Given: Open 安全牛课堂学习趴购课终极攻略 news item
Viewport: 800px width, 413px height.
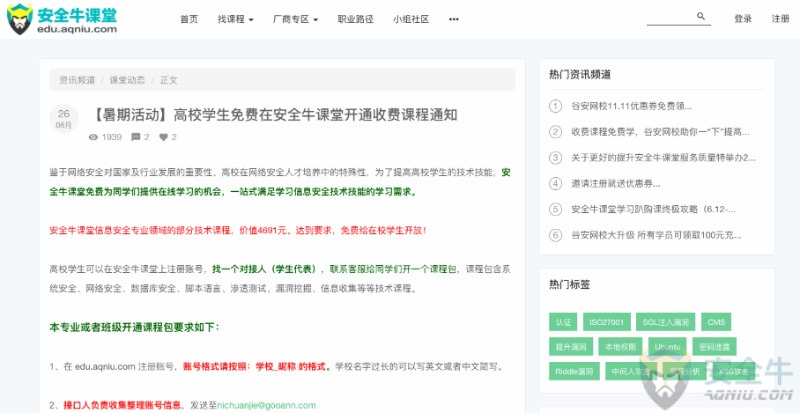Looking at the screenshot, I should [x=654, y=209].
